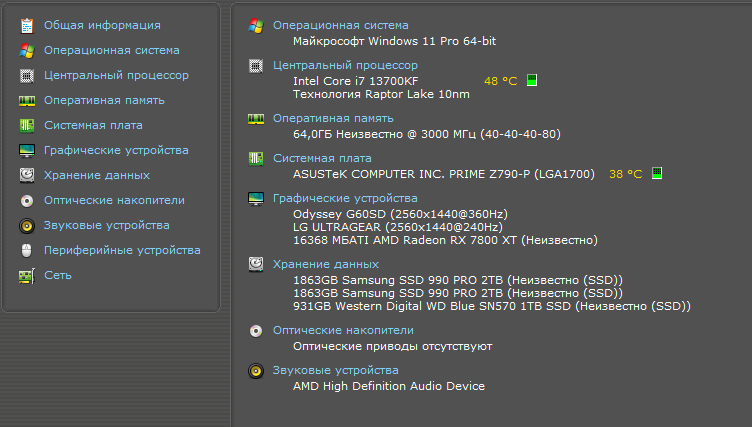Open the Системная плата heading link in summary

click(x=322, y=158)
